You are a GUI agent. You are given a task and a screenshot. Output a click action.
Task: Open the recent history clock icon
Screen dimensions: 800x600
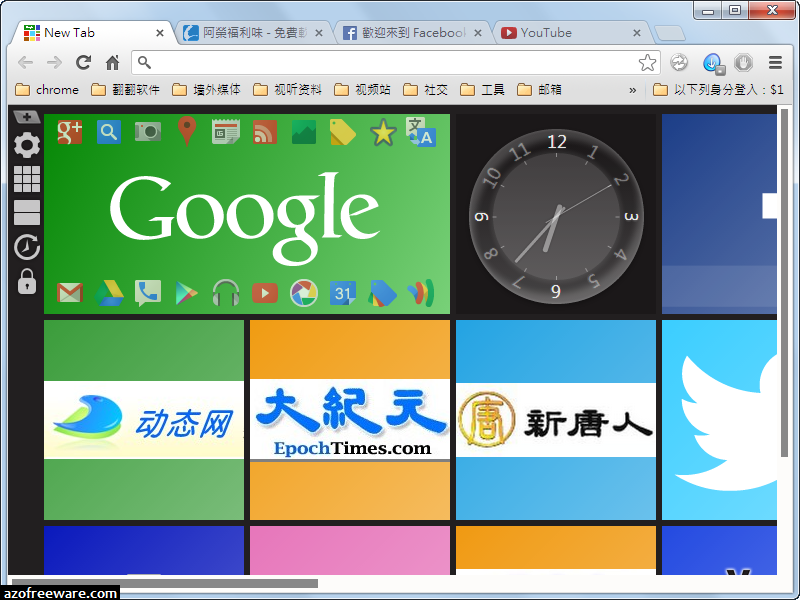click(27, 247)
